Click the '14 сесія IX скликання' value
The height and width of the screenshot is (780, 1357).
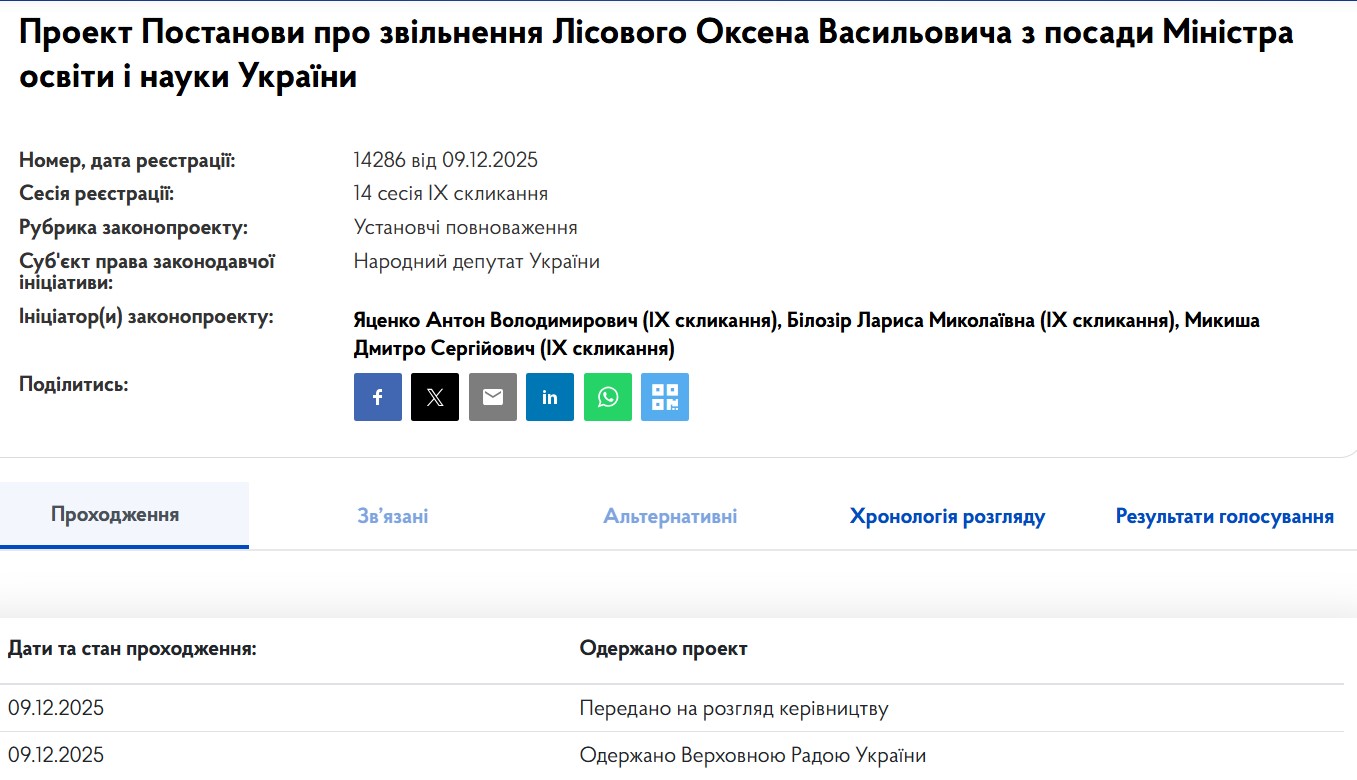pyautogui.click(x=450, y=194)
